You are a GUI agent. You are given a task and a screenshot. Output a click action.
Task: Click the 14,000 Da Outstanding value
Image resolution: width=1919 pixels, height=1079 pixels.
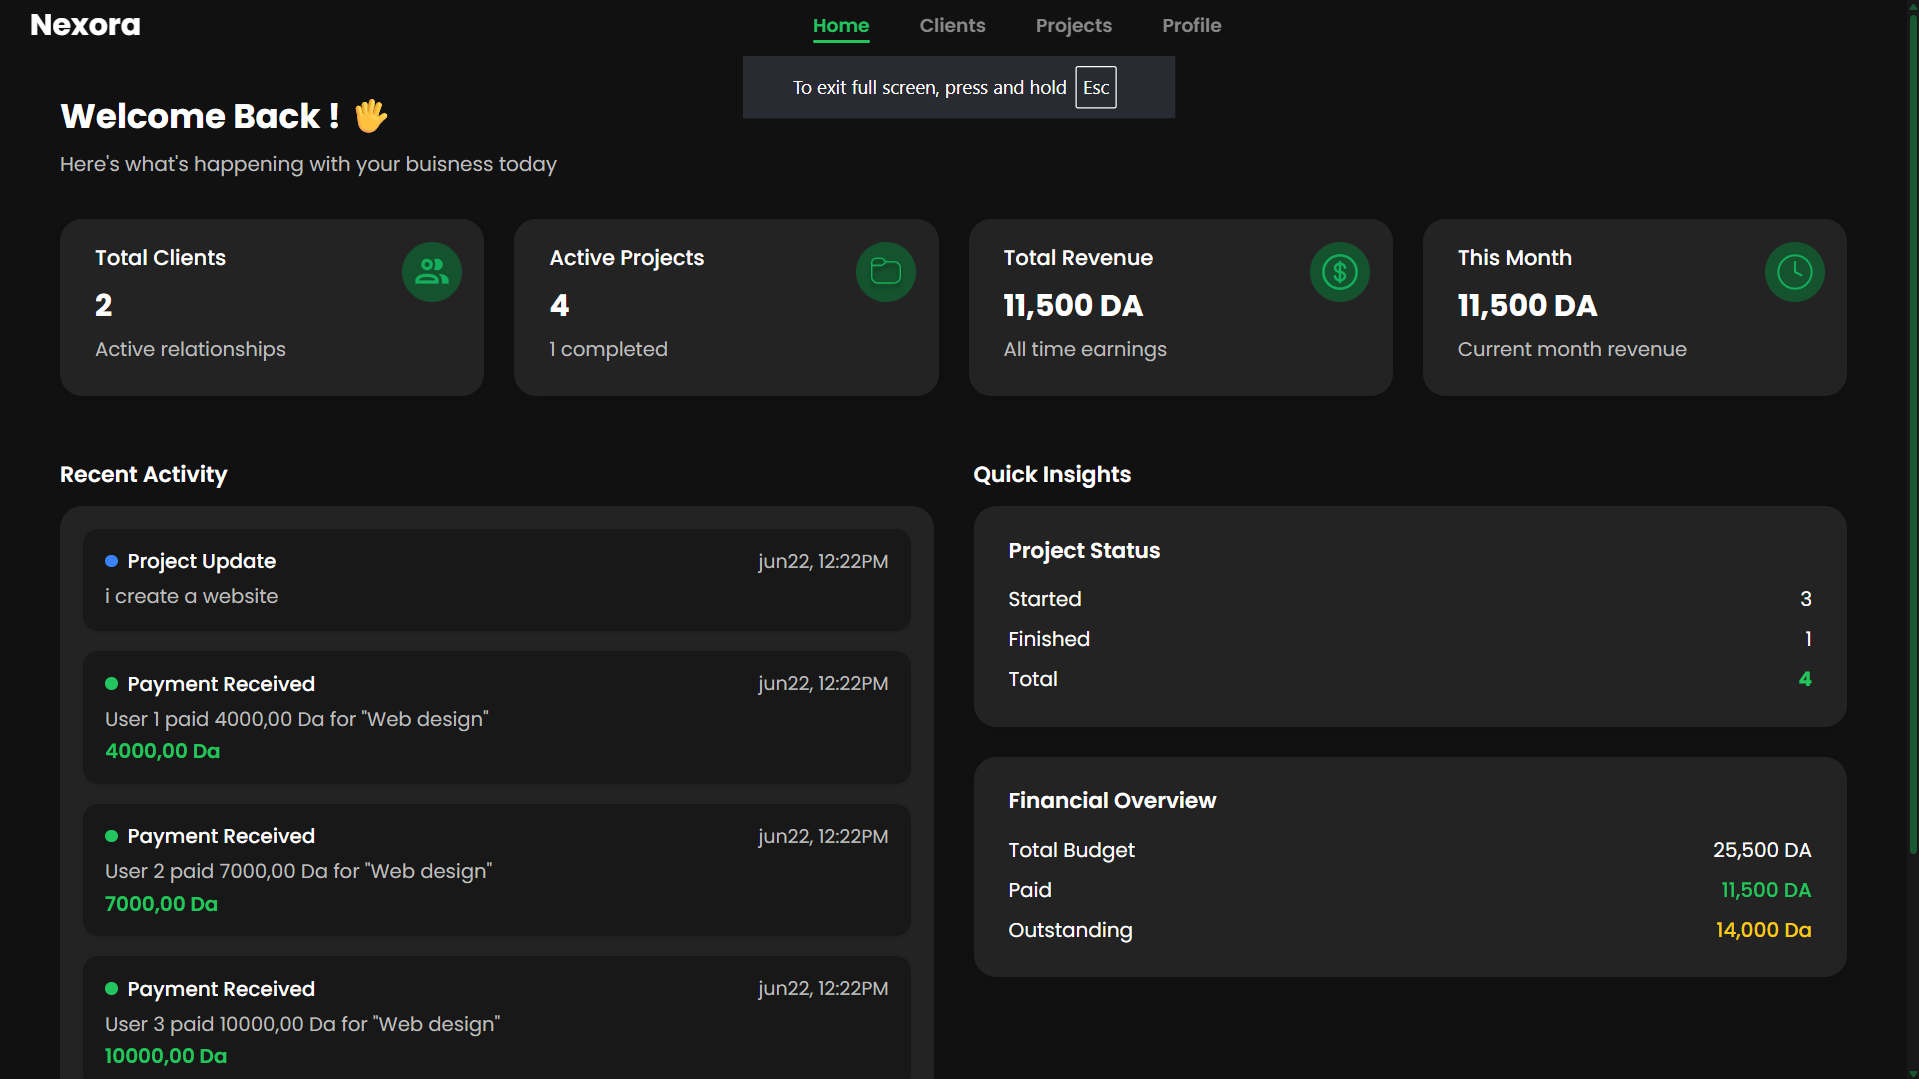coord(1763,929)
